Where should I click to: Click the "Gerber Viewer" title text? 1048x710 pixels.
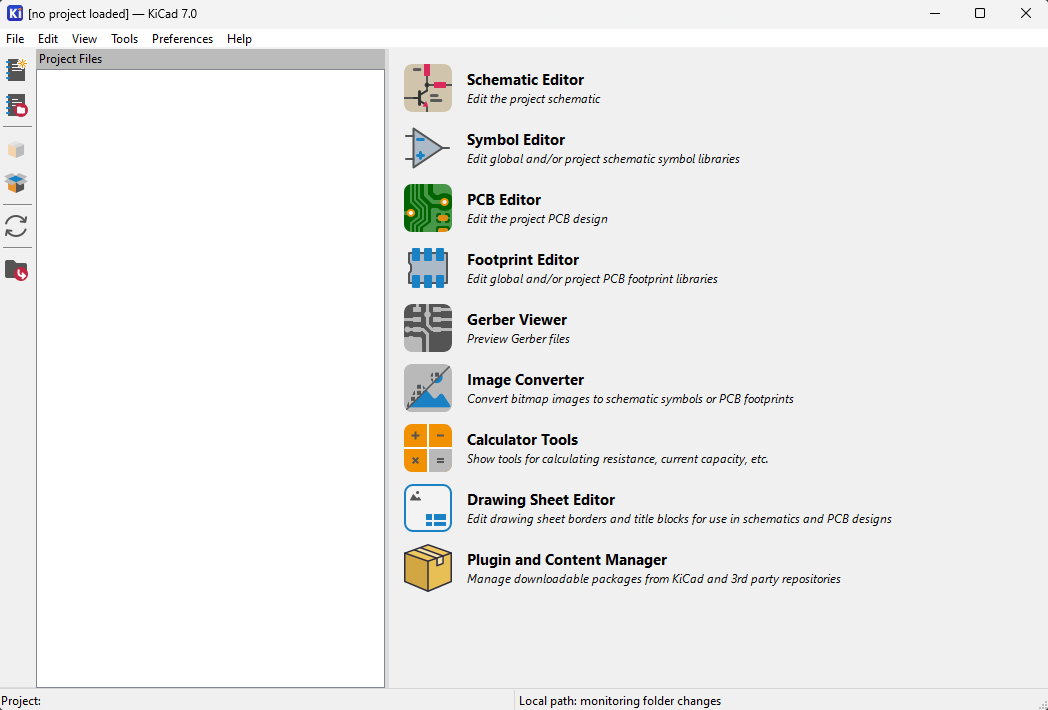(x=517, y=320)
